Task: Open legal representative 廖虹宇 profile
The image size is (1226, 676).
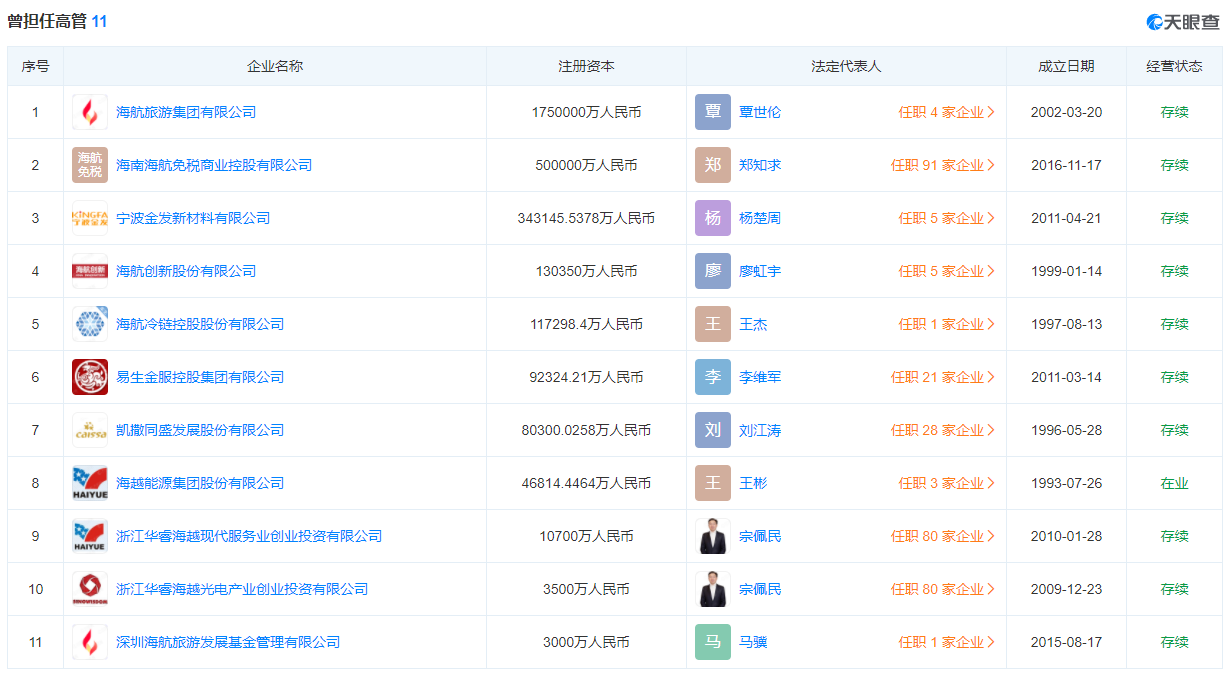Action: point(760,271)
